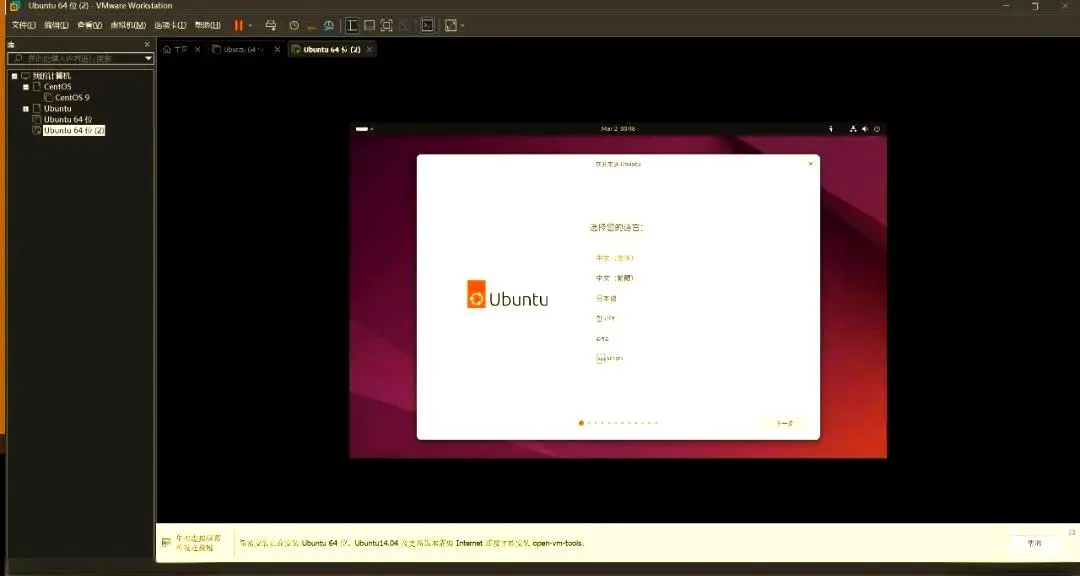The height and width of the screenshot is (576, 1080).
Task: Click the message icon in the notification bar
Action: click(166, 543)
